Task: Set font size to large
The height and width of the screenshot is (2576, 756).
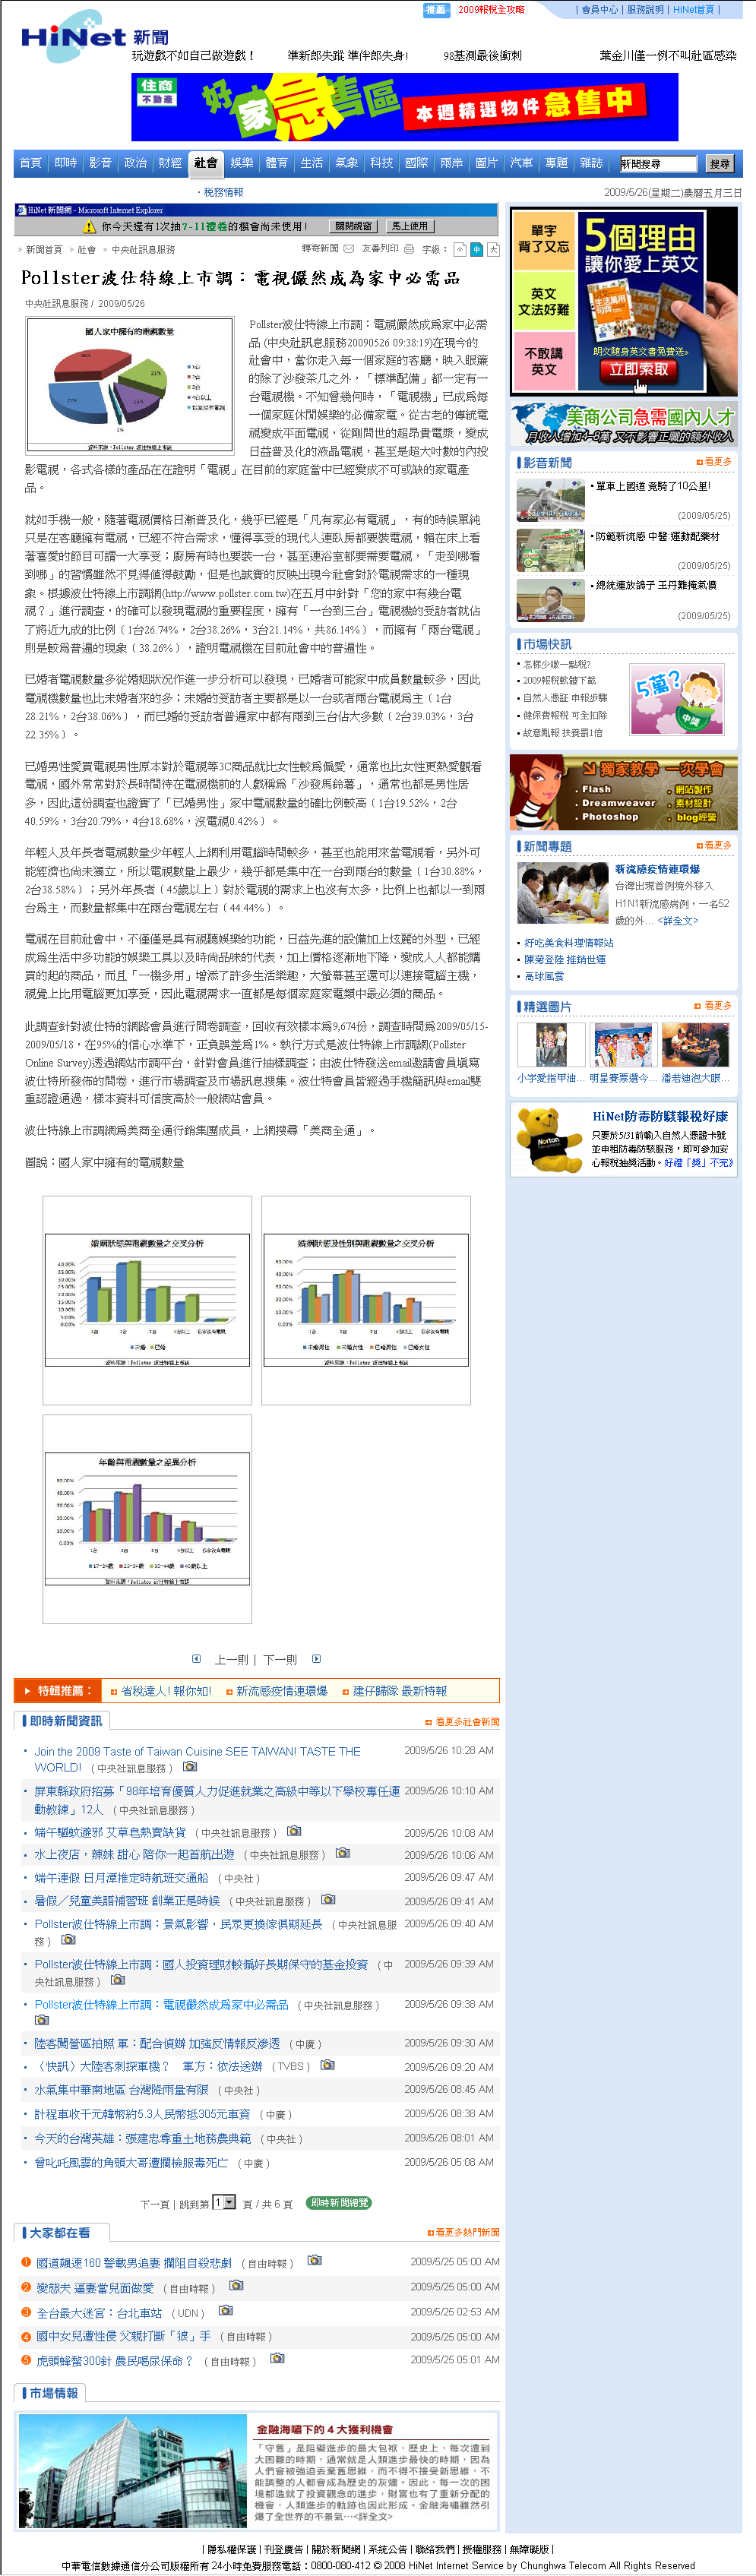Action: 493,250
